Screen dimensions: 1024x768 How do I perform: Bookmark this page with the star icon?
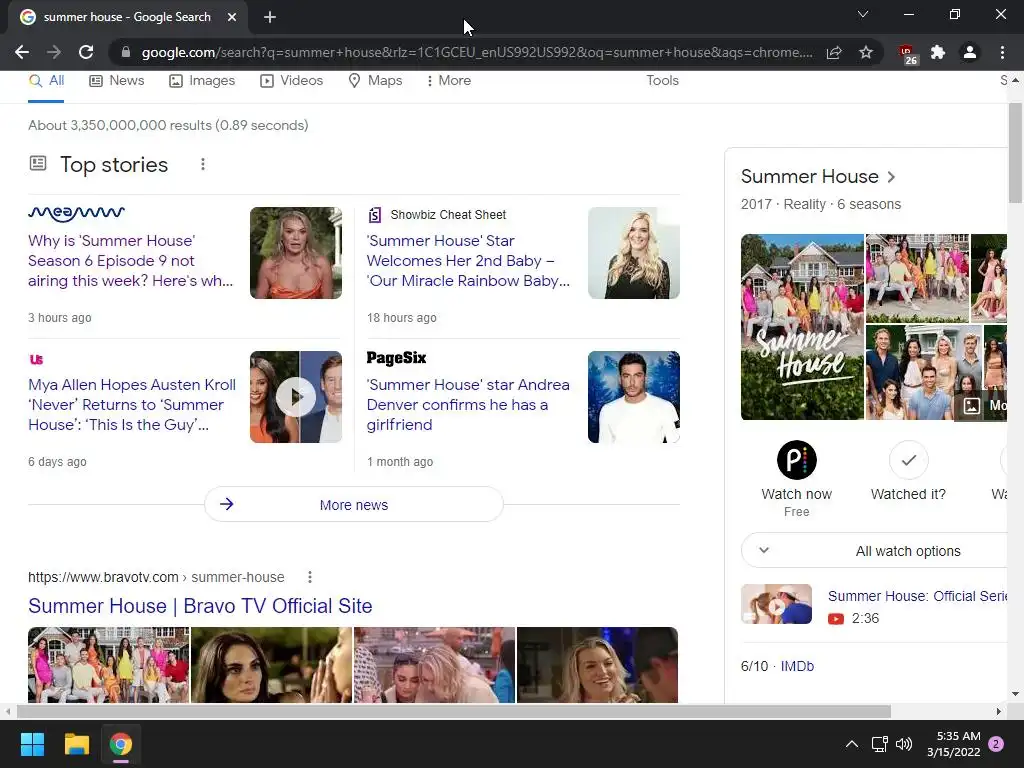(x=866, y=52)
